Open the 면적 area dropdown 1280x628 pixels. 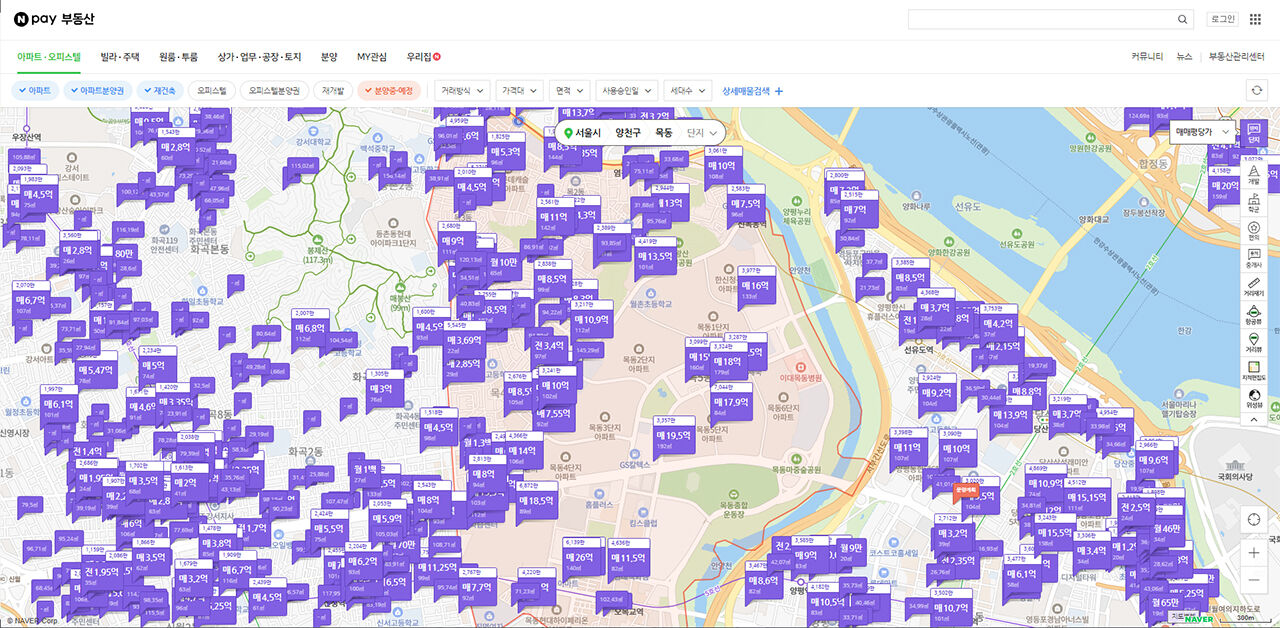click(x=569, y=90)
